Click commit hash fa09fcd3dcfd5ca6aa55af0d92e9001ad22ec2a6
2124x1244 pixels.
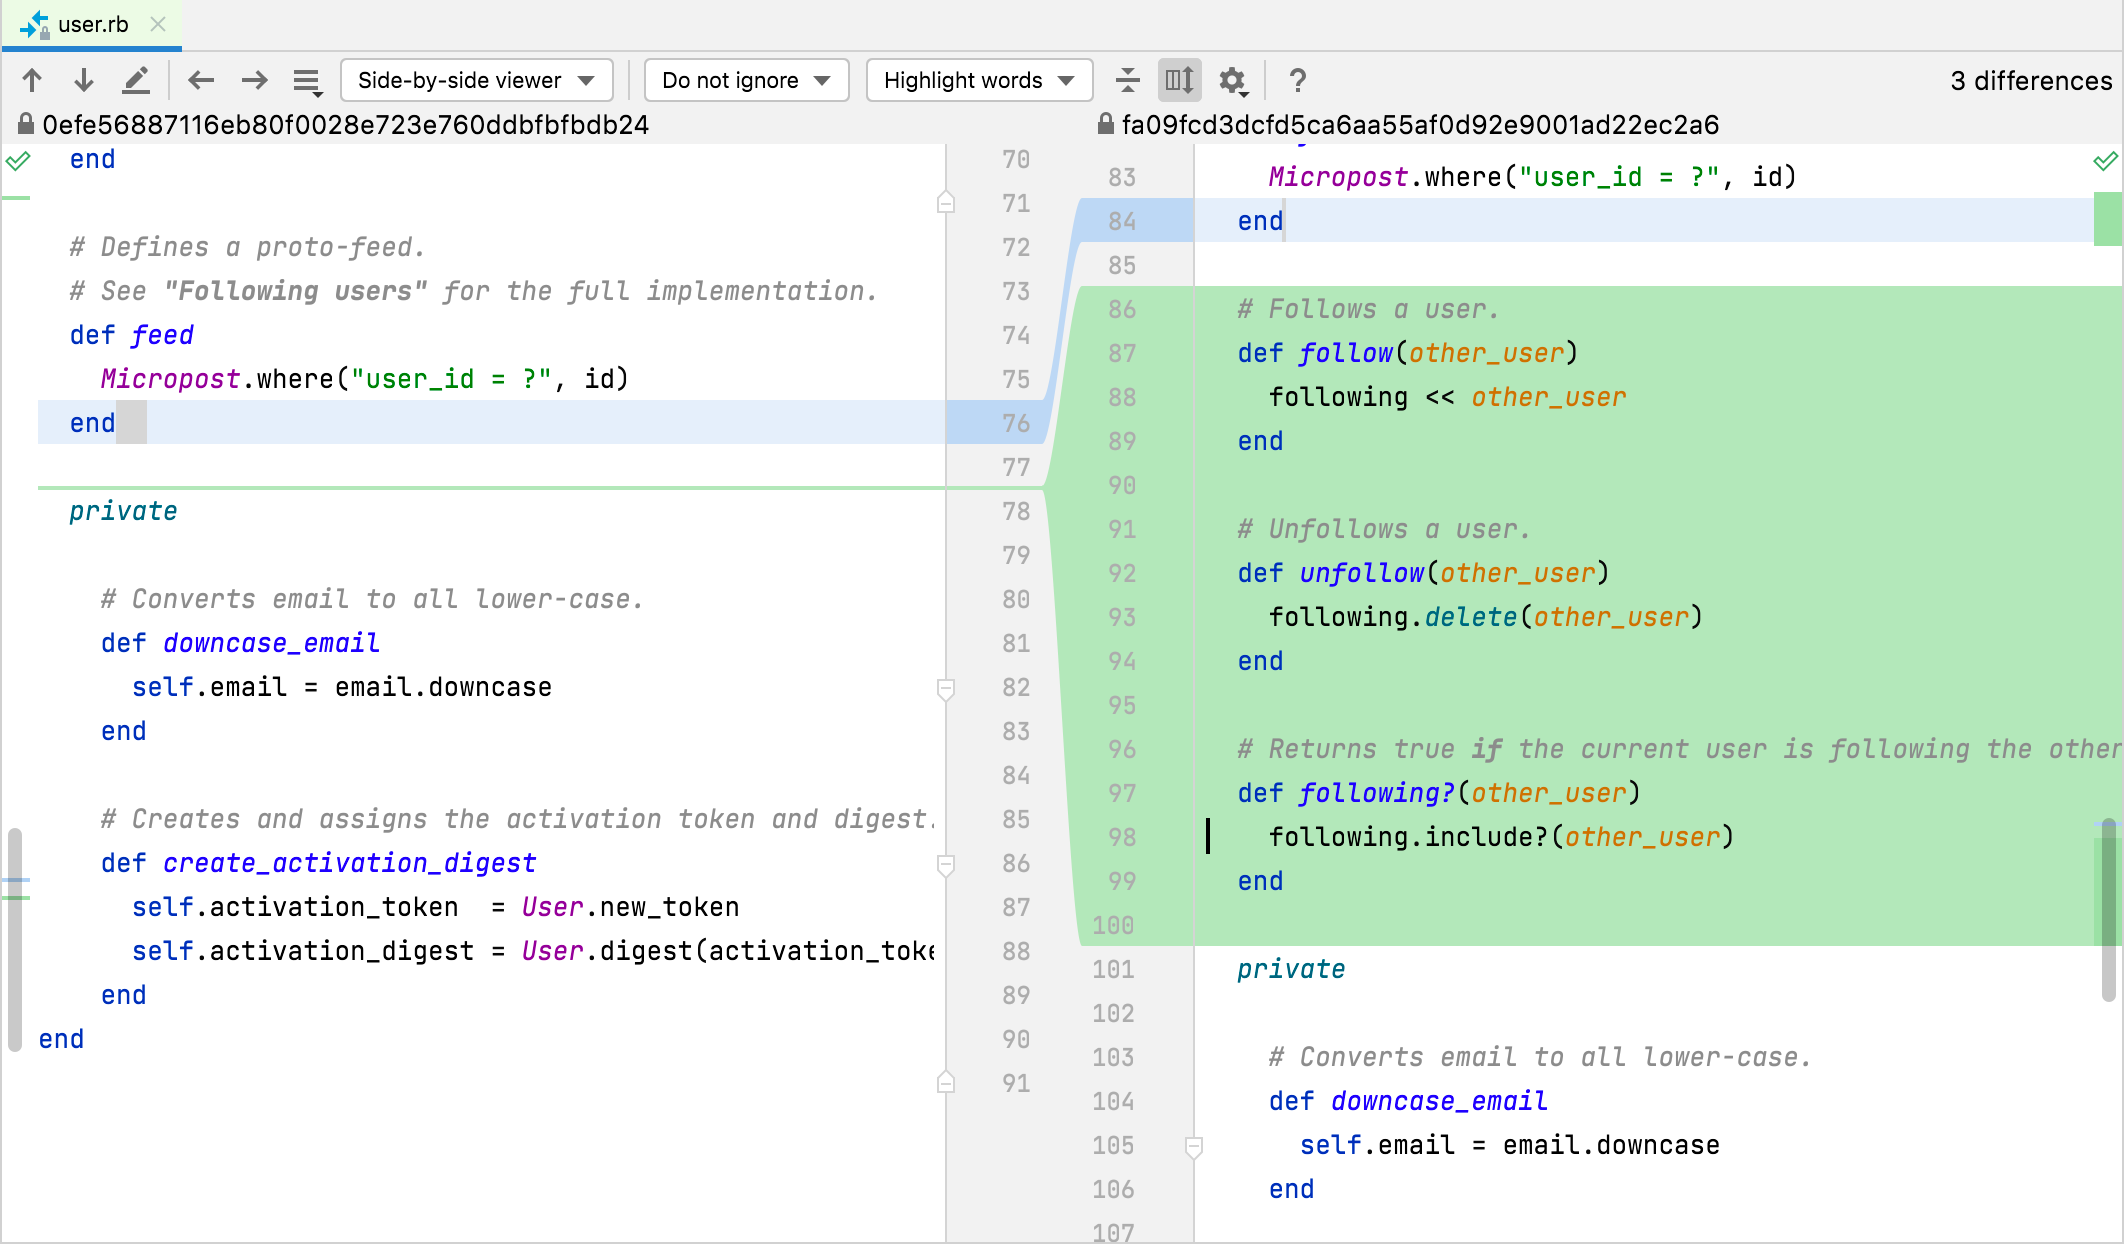[1420, 124]
